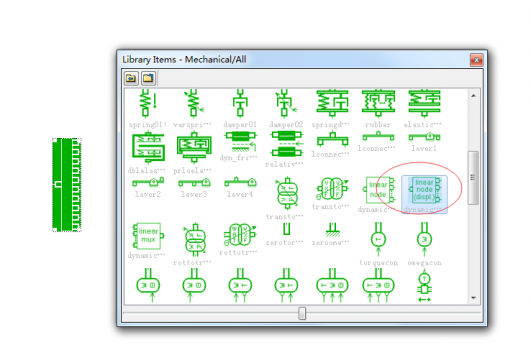Close the Library Items dialog
The height and width of the screenshot is (360, 531).
(476, 60)
